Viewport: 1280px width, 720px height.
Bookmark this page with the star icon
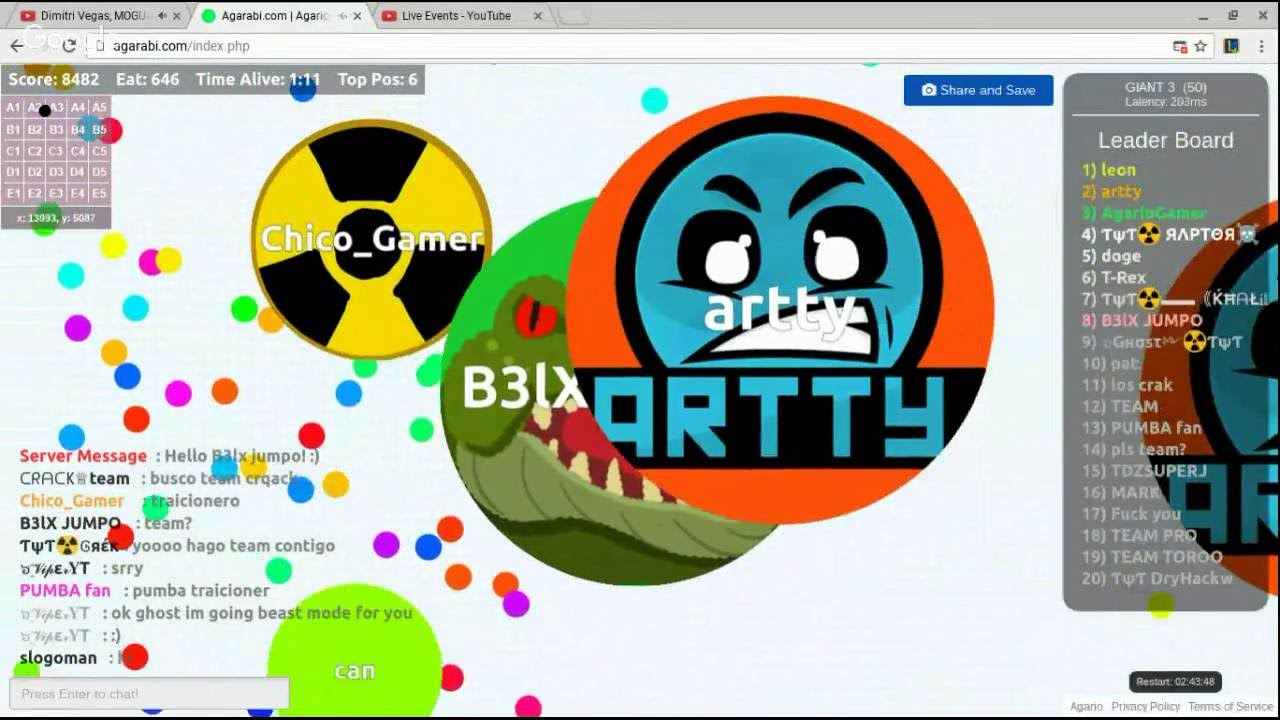[1201, 46]
